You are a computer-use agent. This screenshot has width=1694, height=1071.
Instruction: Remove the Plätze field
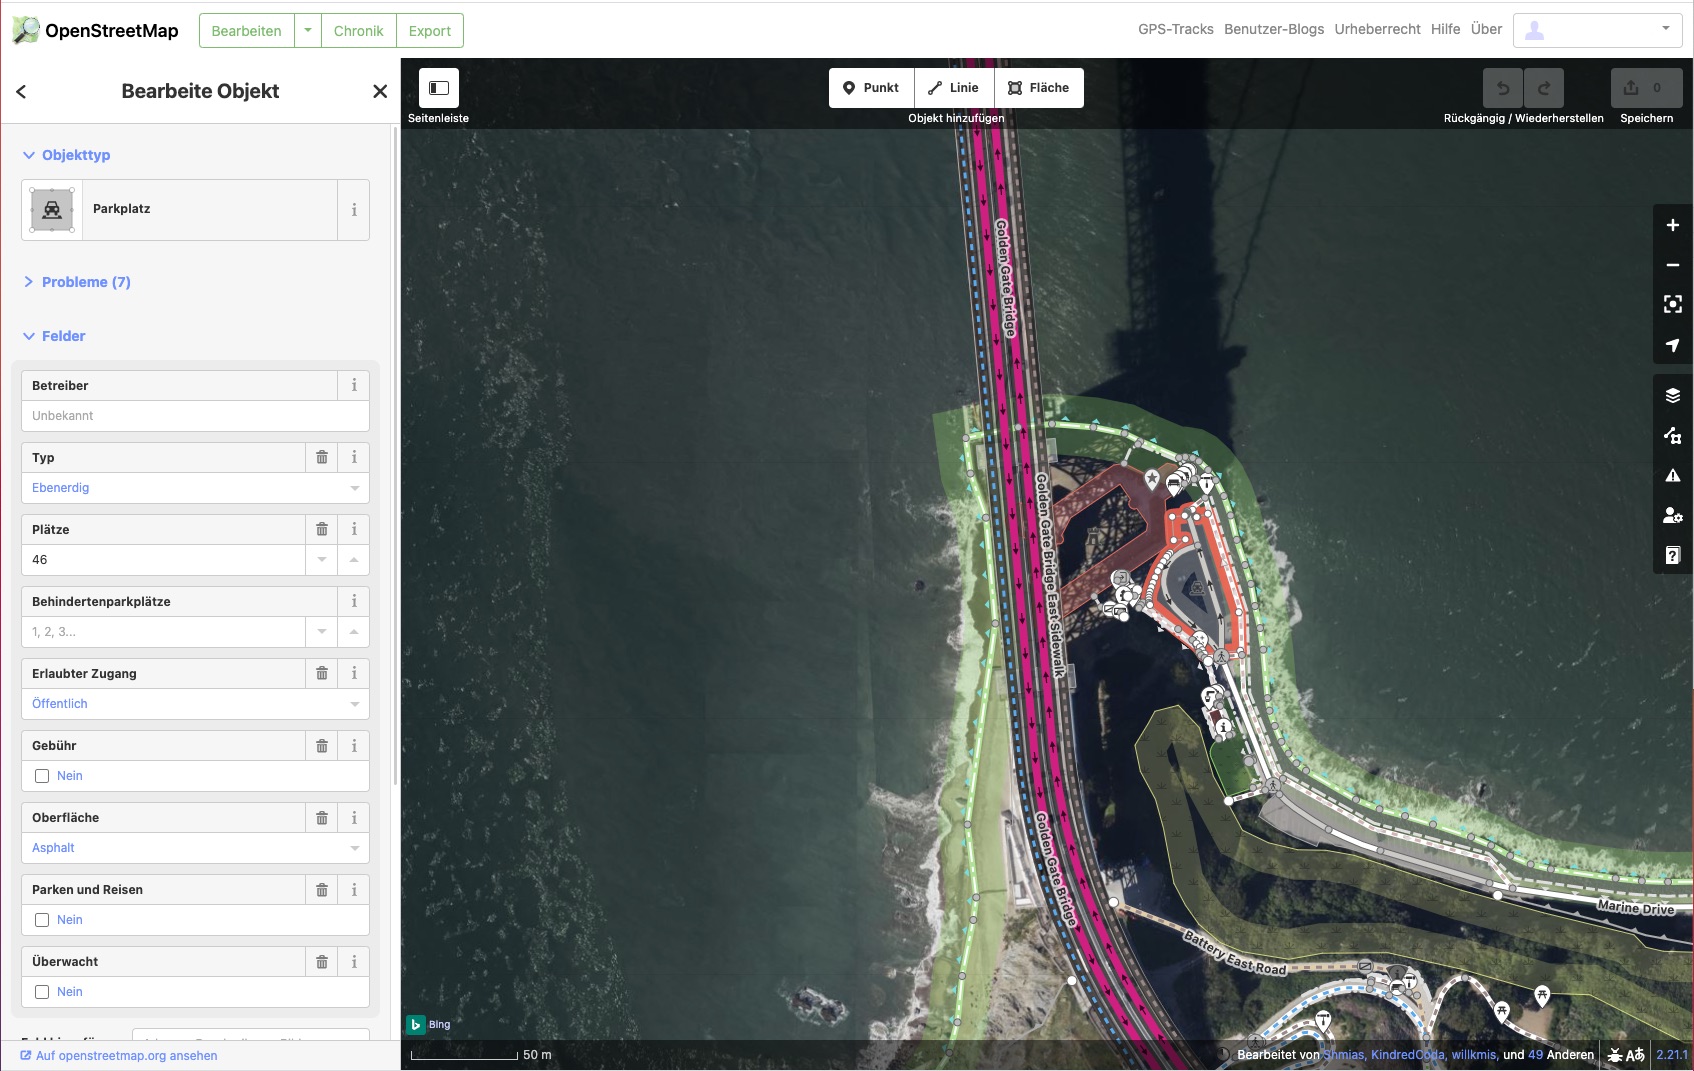(x=322, y=530)
